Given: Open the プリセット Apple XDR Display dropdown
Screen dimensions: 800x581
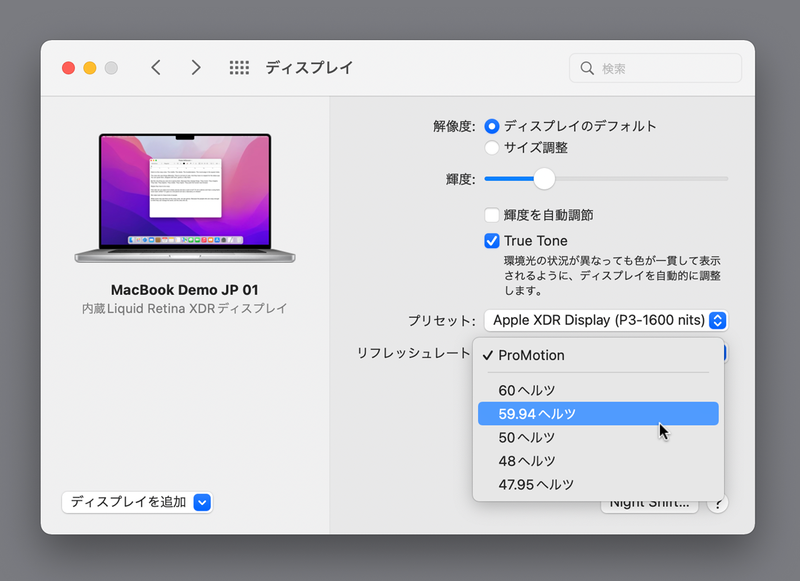Looking at the screenshot, I should 606,320.
